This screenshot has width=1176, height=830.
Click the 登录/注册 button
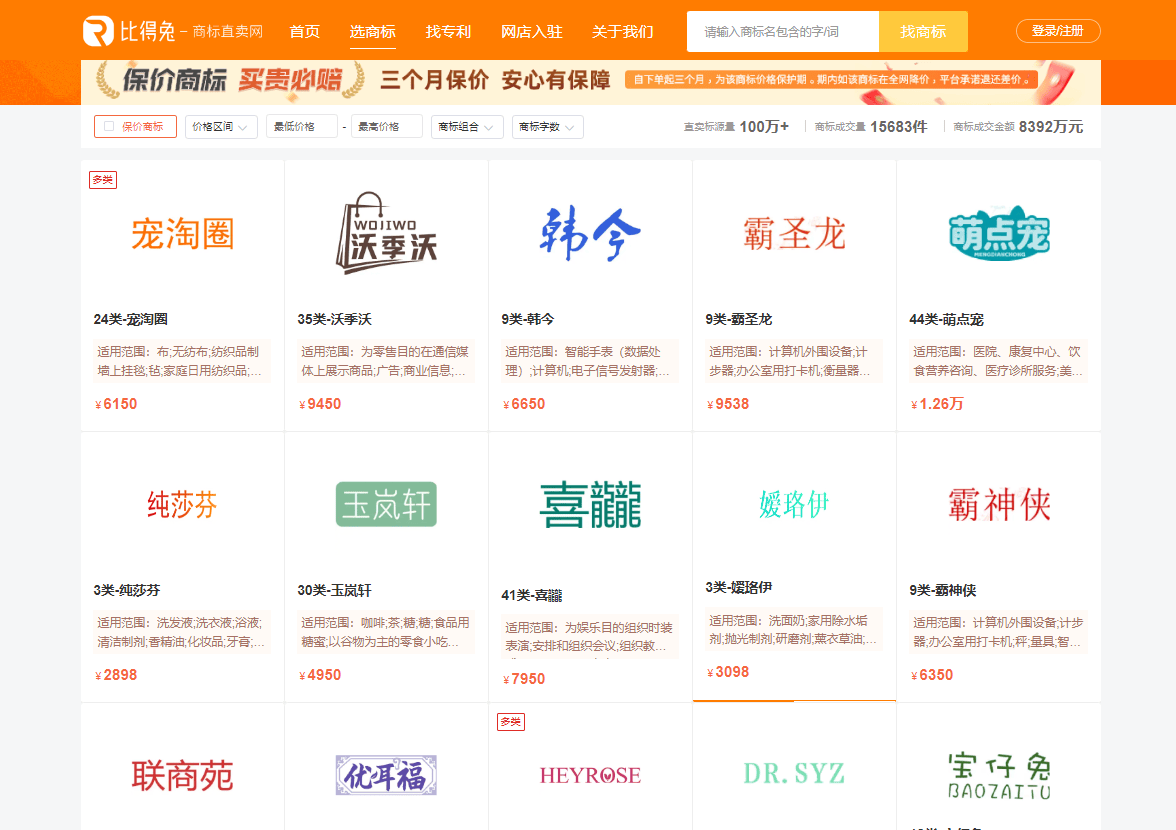click(x=1058, y=31)
